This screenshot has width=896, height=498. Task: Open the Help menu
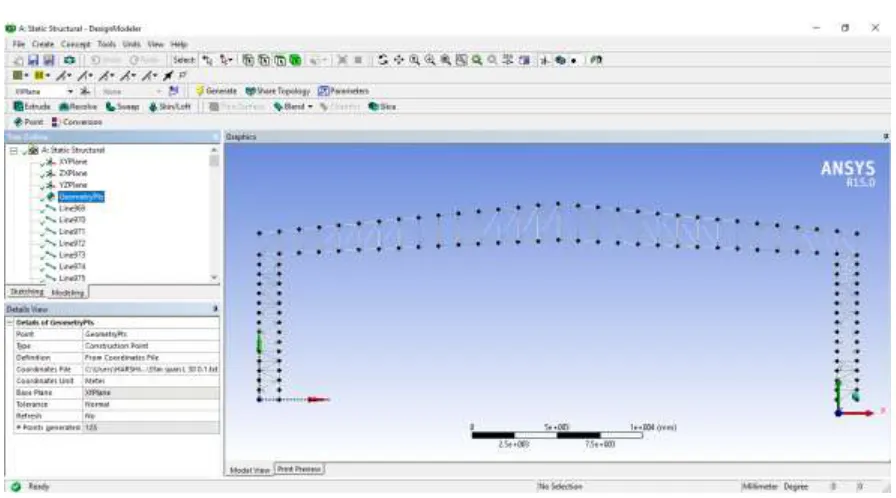point(179,44)
